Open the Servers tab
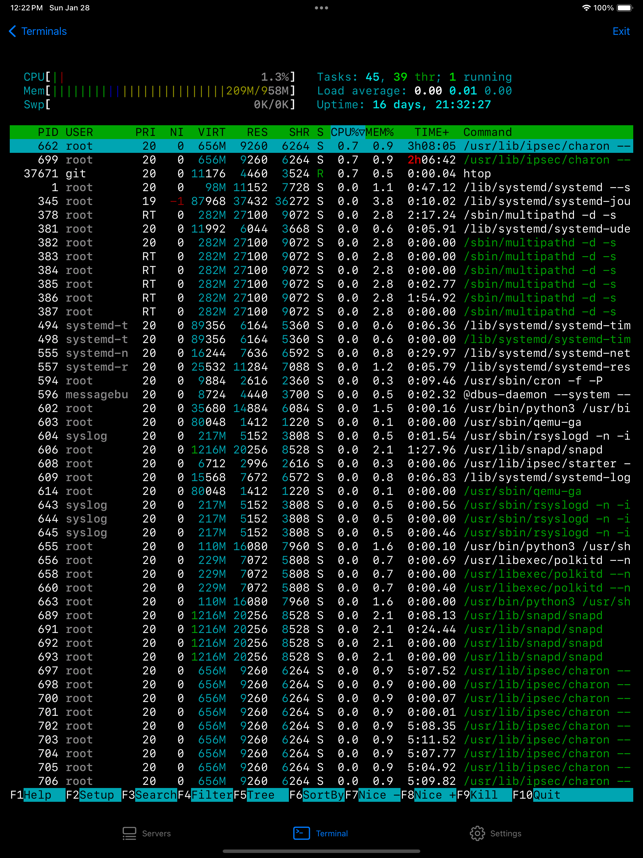The image size is (643, 858). [x=147, y=833]
